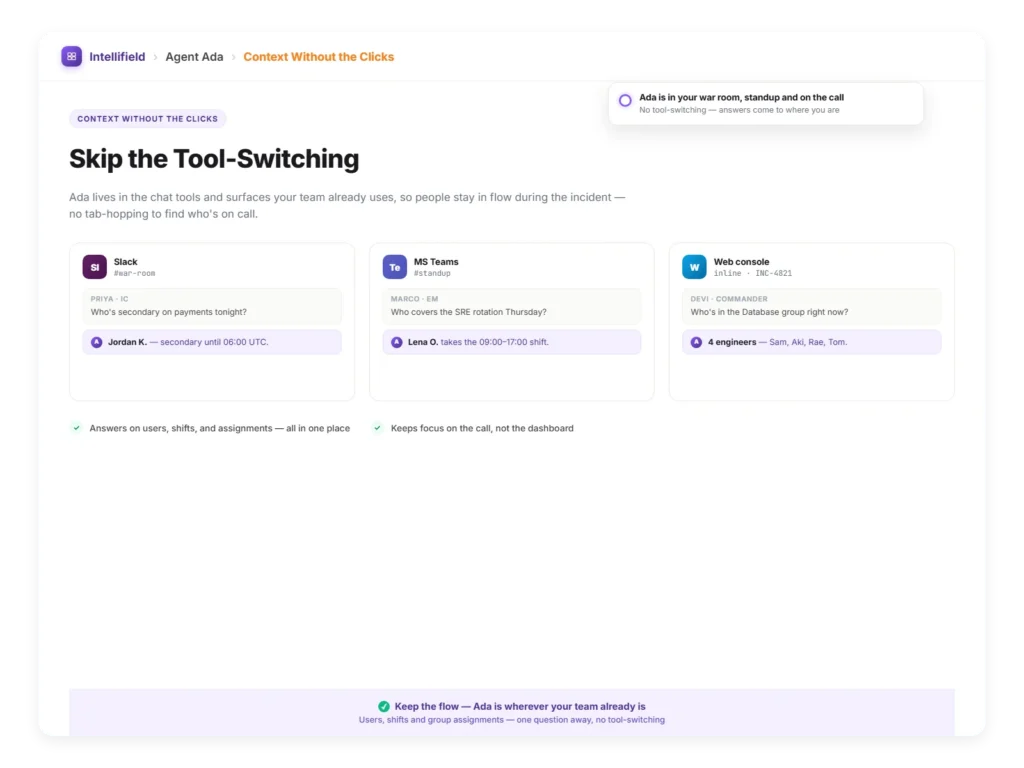Screen dimensions: 1024x768
Task: Select the Slack app icon
Action: 95,267
